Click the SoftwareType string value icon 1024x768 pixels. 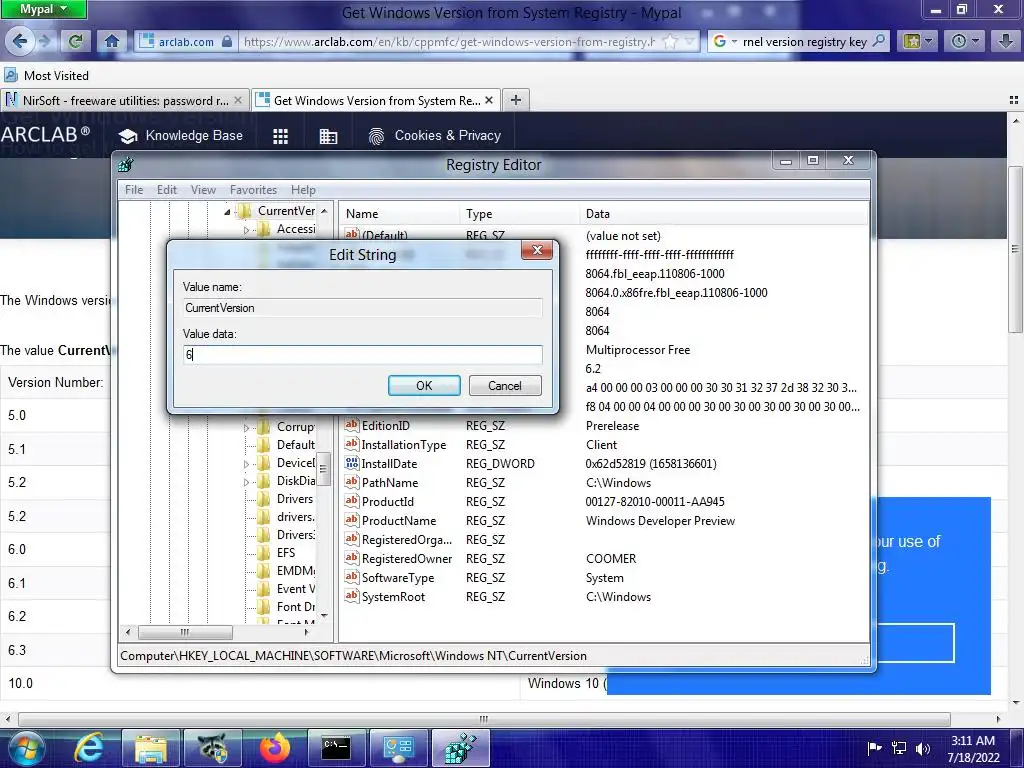[x=352, y=577]
